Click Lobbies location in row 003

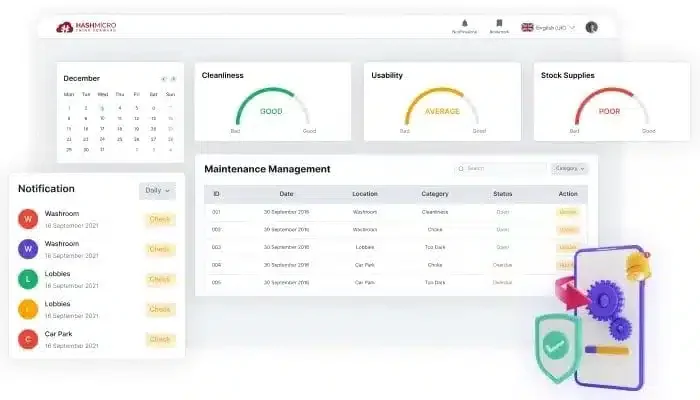365,247
